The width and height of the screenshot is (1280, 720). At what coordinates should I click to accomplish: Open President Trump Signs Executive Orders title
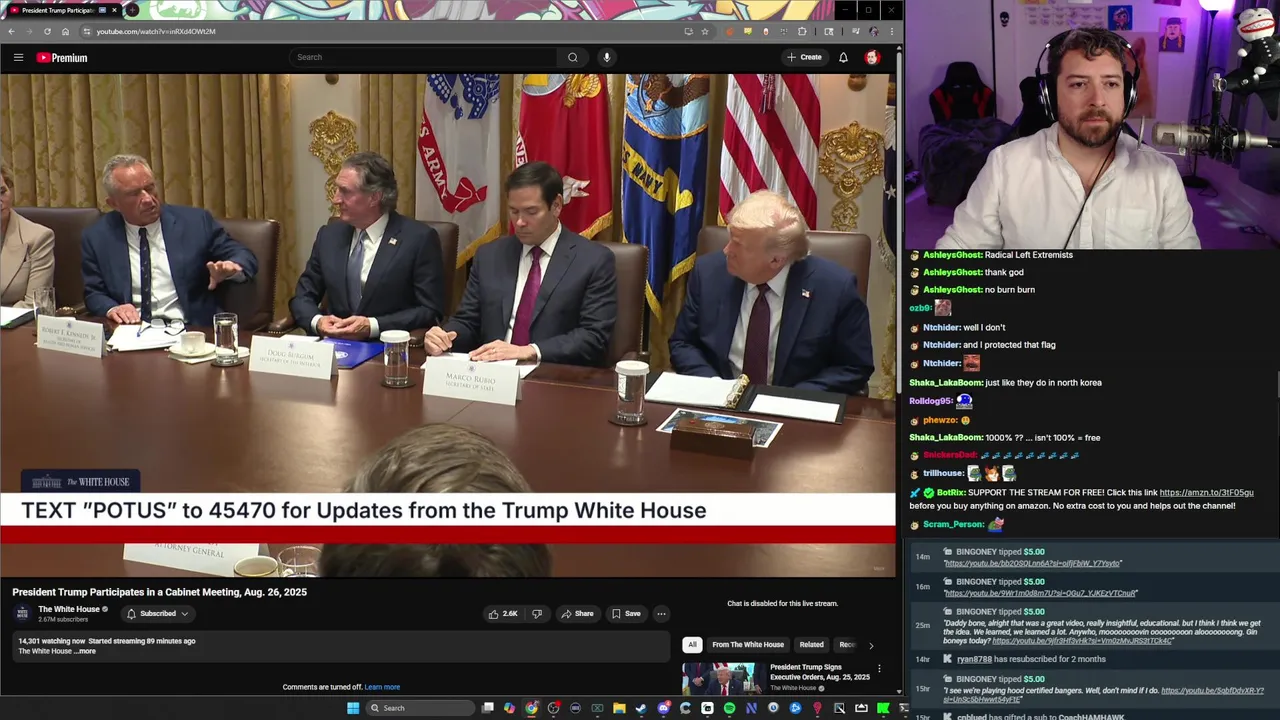point(820,672)
